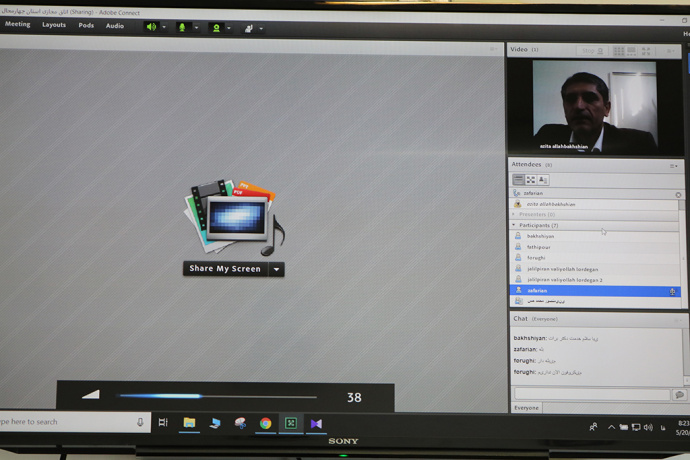Screen dimensions: 690x460
Task: Open the raise hand status dropdown arrow
Action: coord(261,28)
